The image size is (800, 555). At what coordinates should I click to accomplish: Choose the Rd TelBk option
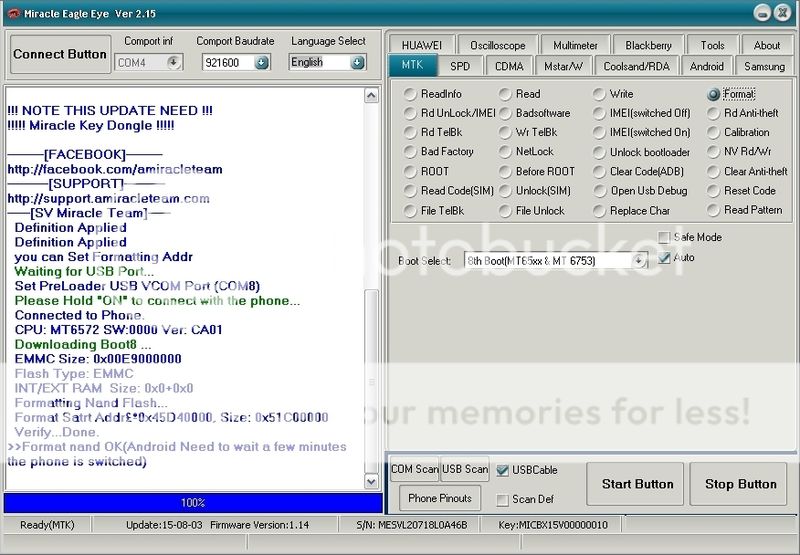click(433, 132)
